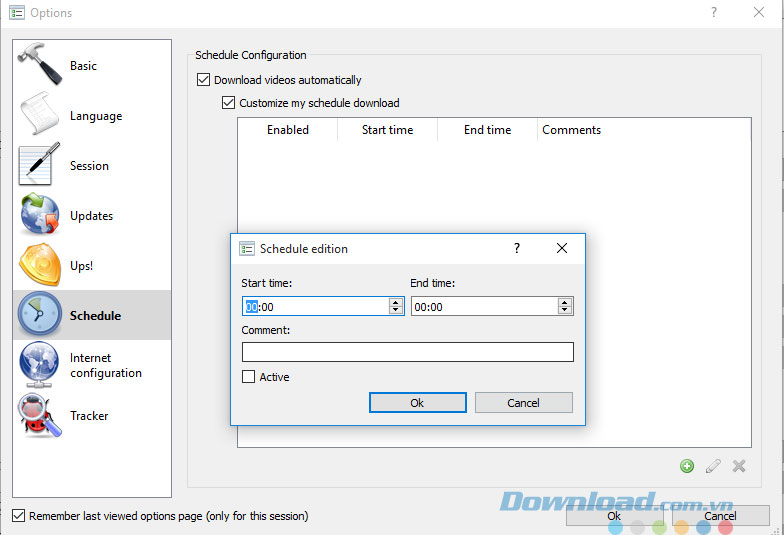Click the delete schedule X icon
The height and width of the screenshot is (535, 784).
tap(739, 466)
